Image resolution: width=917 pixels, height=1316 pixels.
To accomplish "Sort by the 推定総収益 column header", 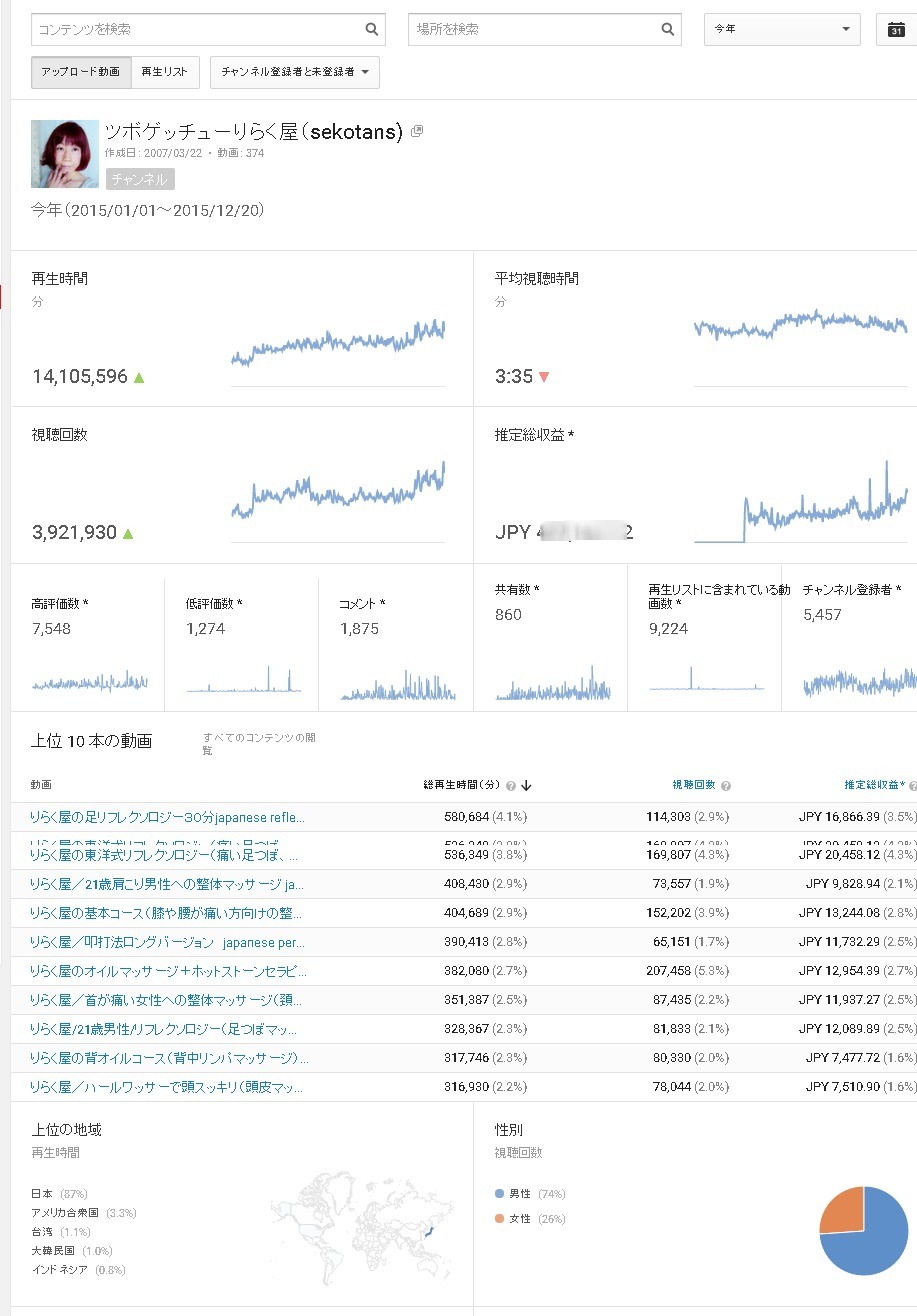I will point(875,785).
